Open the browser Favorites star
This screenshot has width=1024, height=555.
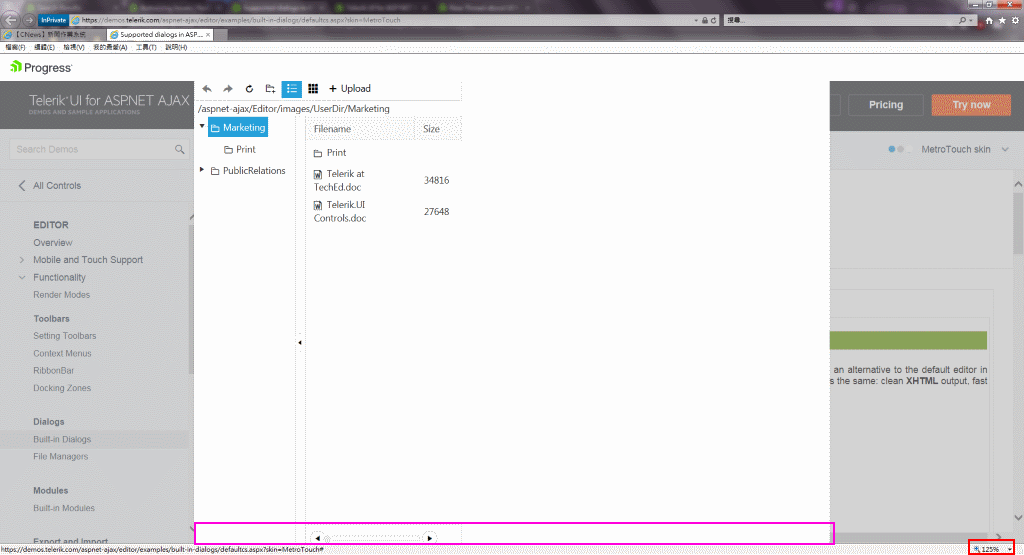tap(1002, 20)
